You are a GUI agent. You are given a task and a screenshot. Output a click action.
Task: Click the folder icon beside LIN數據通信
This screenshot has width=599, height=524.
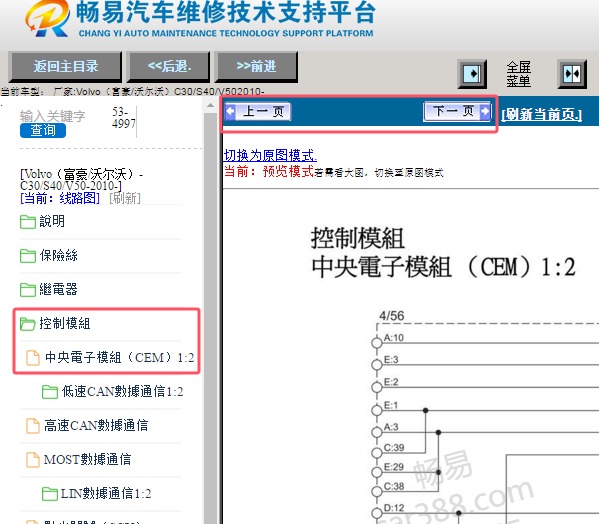click(50, 494)
